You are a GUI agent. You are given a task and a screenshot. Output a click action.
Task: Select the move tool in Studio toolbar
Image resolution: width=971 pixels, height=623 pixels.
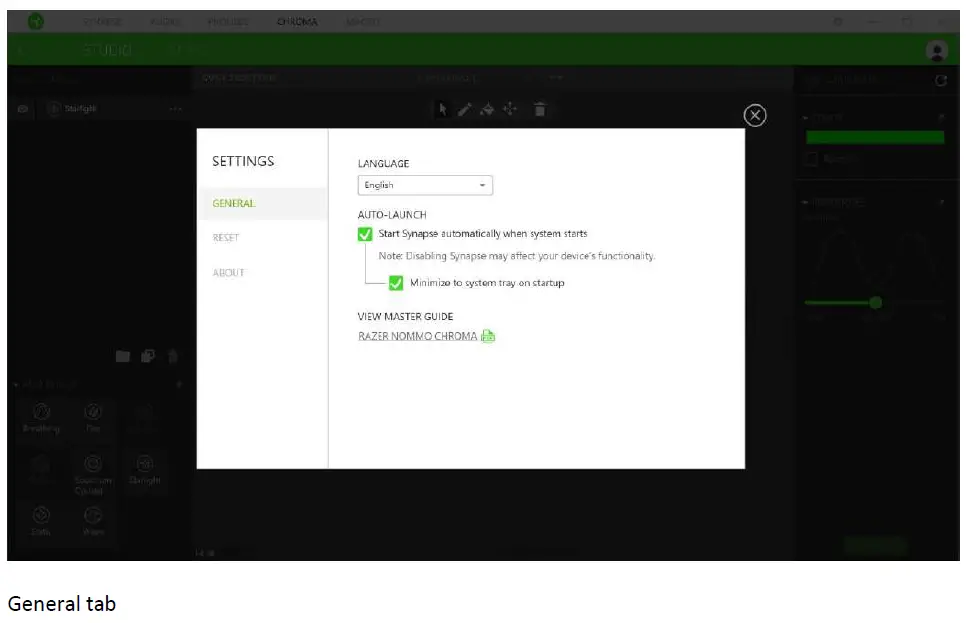pos(512,110)
